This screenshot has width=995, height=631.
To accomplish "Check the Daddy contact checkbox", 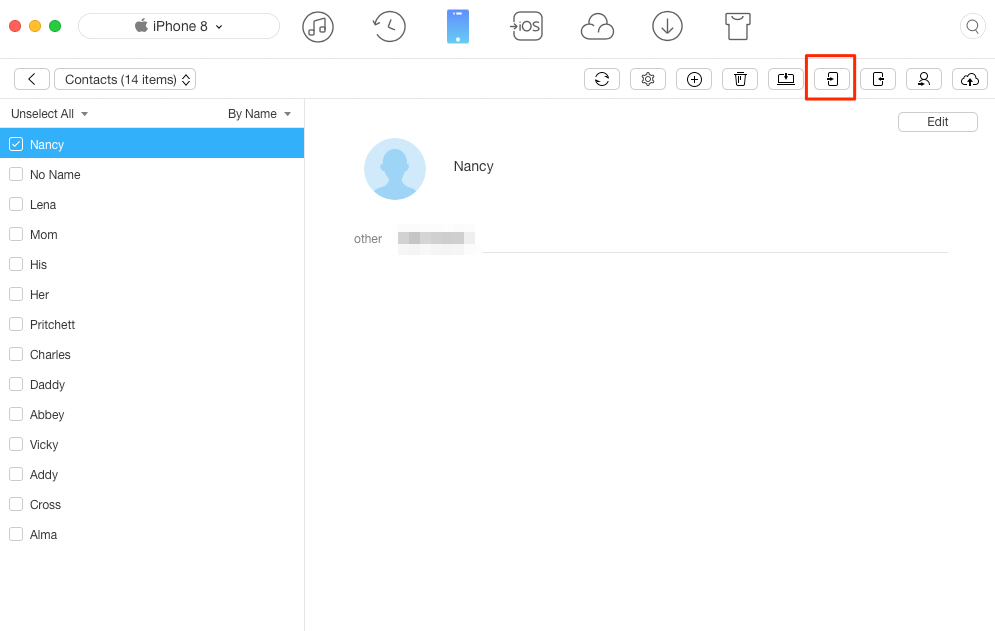I will [x=16, y=384].
